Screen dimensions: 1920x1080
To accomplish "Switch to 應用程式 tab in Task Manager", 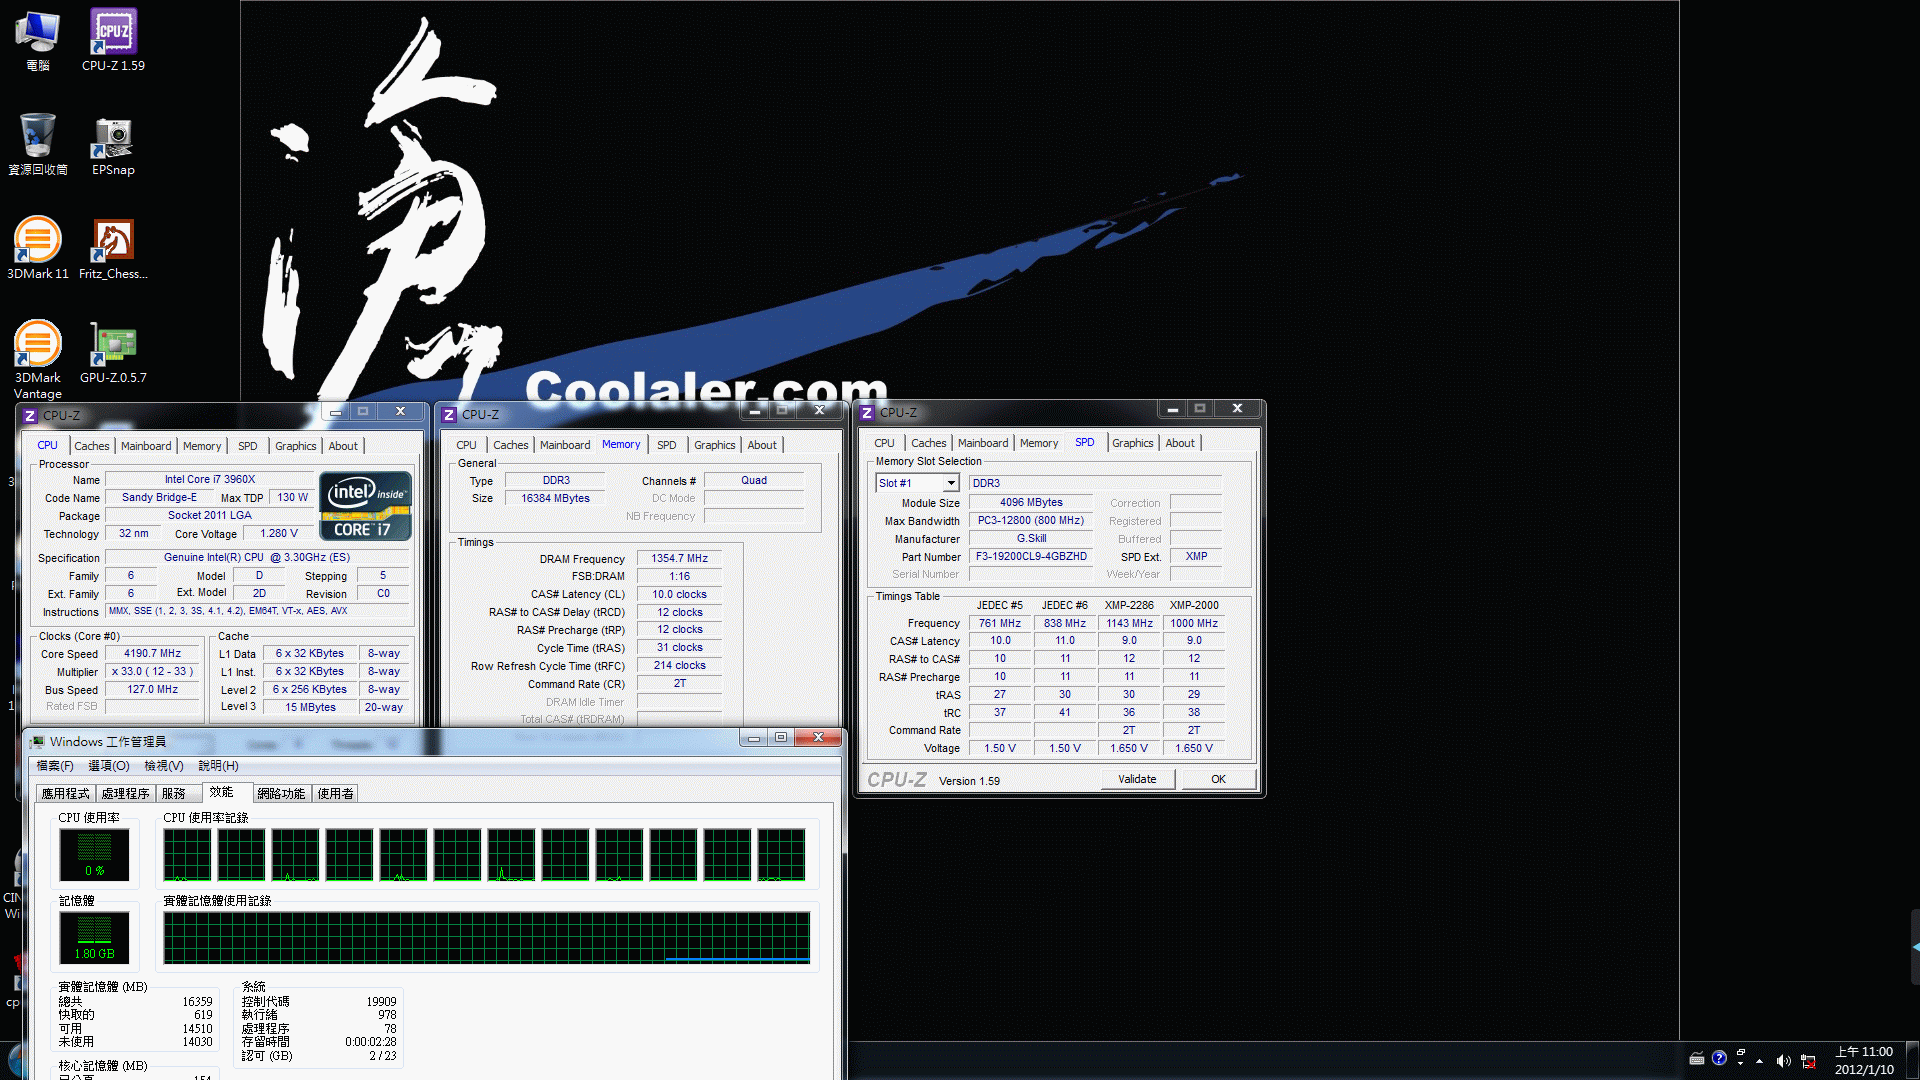I will click(66, 793).
